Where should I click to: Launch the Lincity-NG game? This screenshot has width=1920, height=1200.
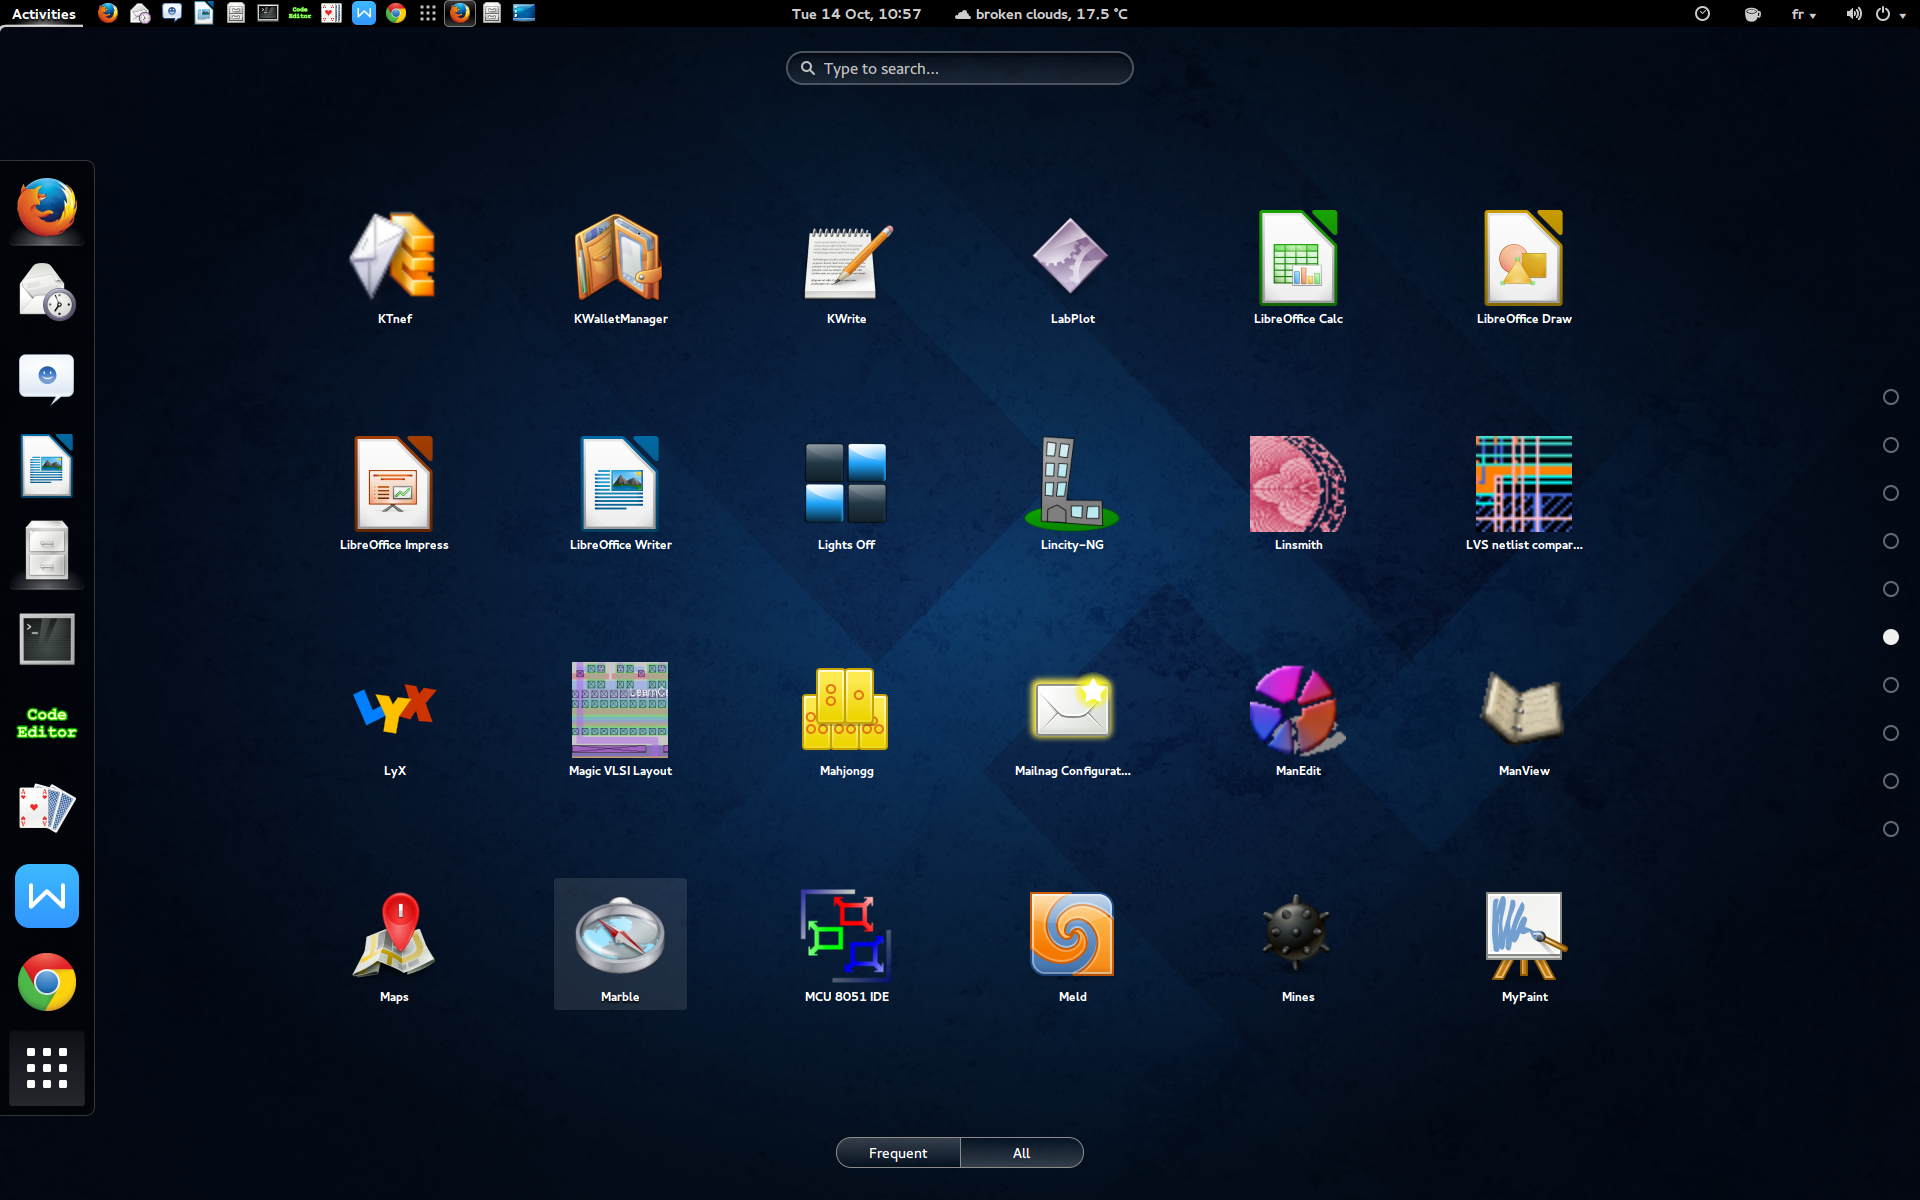coord(1072,493)
